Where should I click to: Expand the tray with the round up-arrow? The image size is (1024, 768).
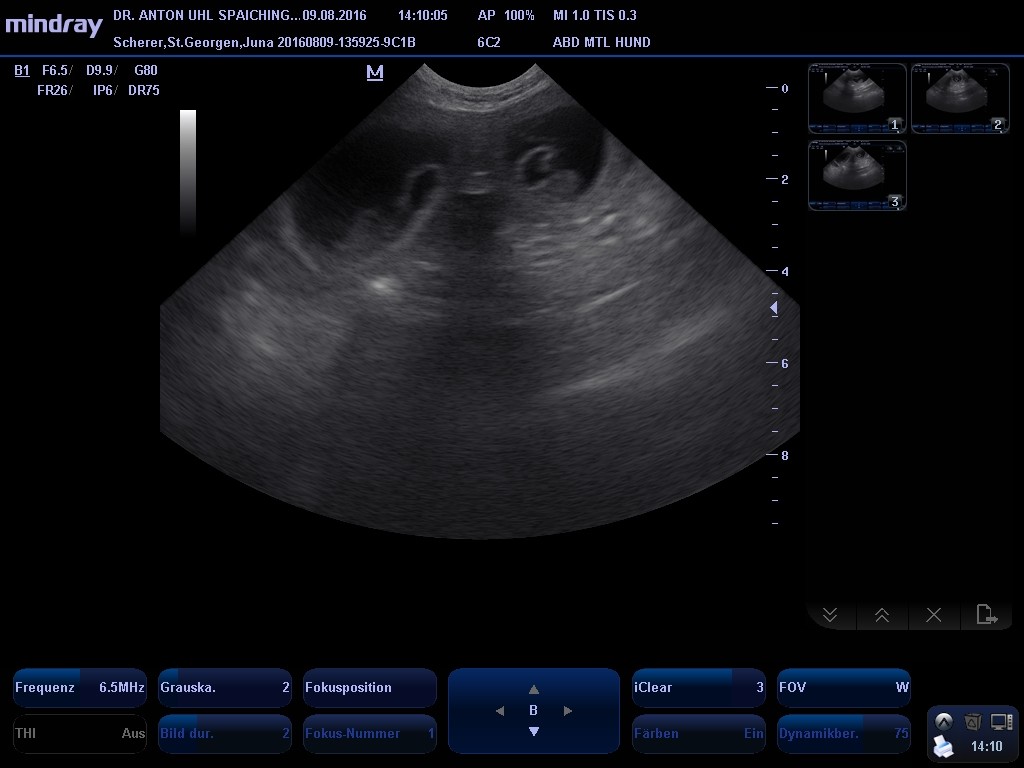coord(943,721)
